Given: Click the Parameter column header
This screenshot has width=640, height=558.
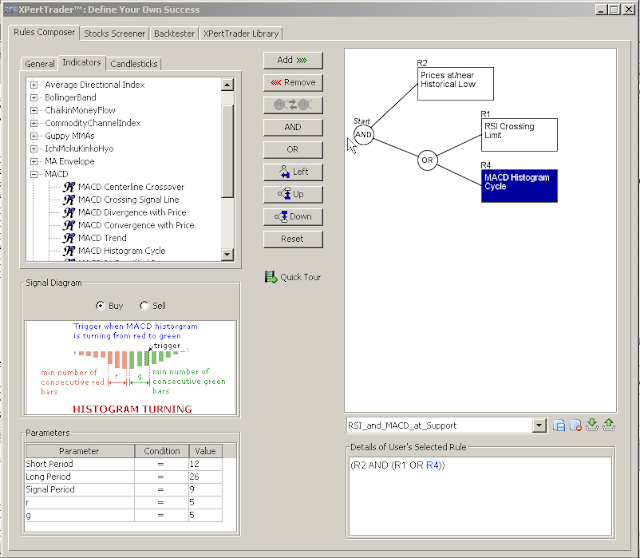Looking at the screenshot, I should [80, 451].
